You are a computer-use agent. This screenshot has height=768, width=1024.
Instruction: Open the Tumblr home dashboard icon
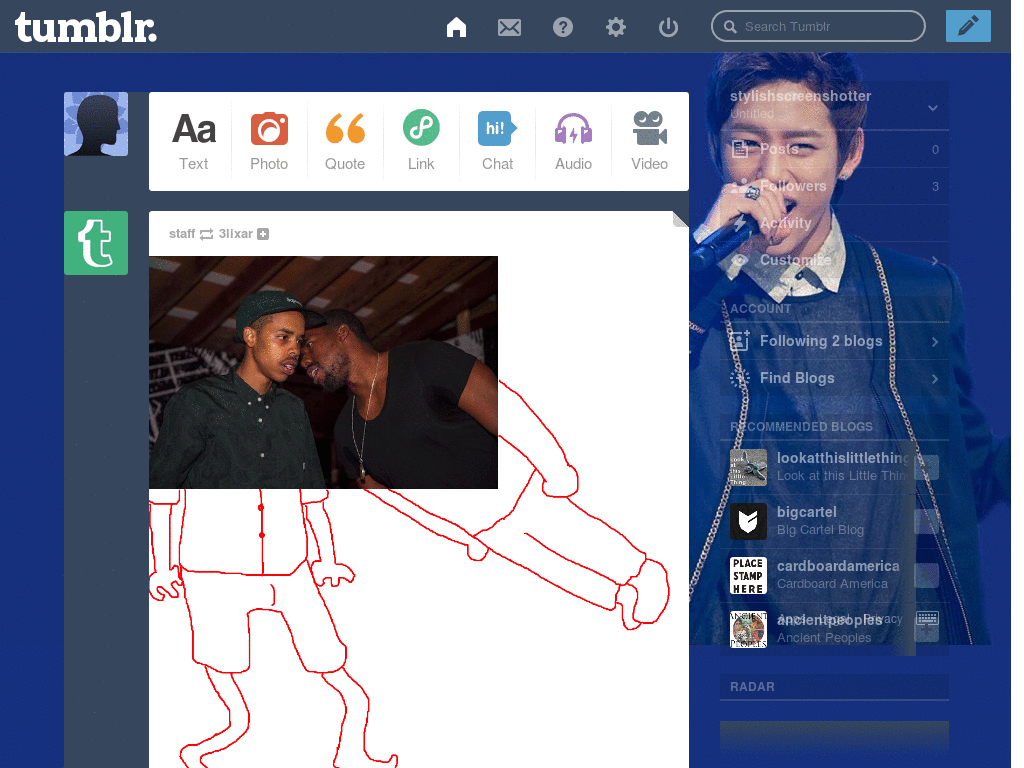(x=456, y=27)
